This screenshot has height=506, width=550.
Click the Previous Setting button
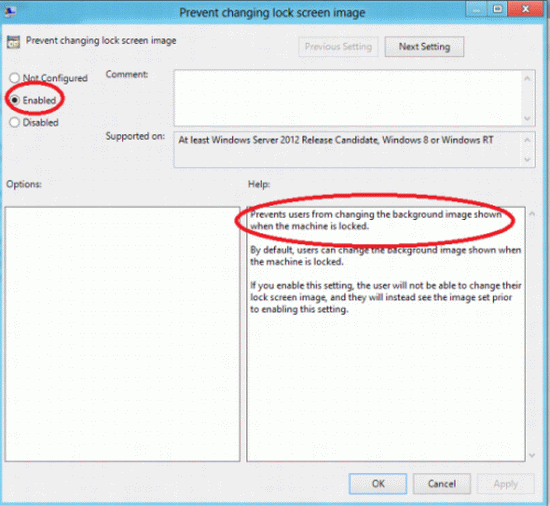click(338, 47)
